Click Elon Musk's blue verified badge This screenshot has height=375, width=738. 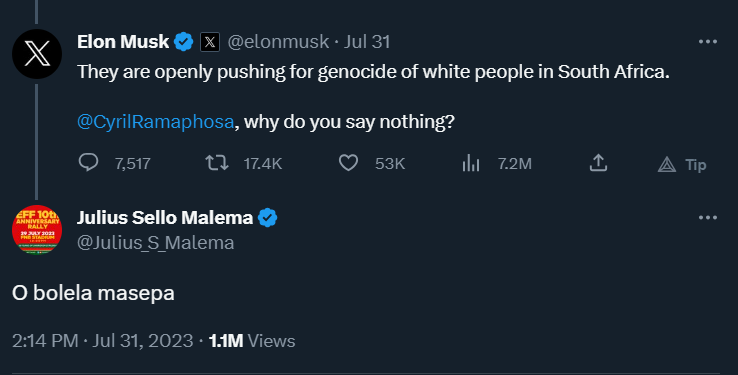pos(184,42)
